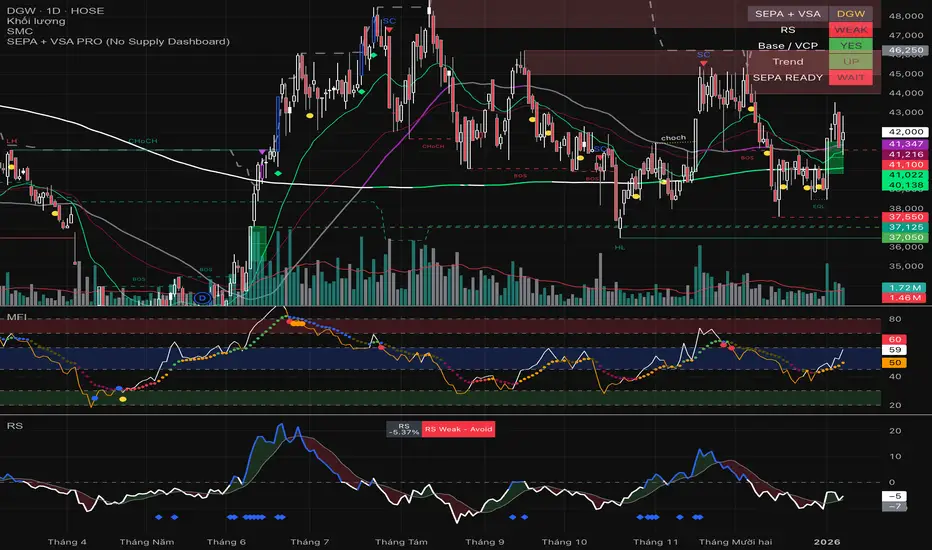The width and height of the screenshot is (932, 550).
Task: Click the green HL label below price low
Action: tap(620, 247)
